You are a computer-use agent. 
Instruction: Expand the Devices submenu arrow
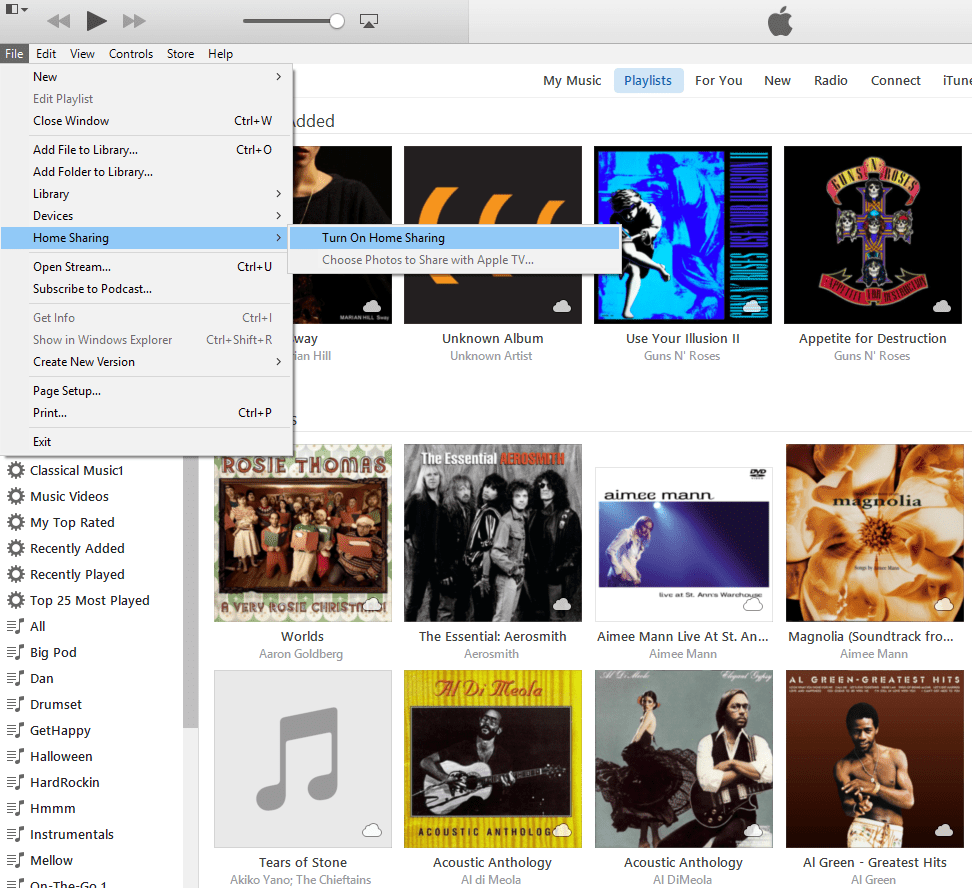278,216
